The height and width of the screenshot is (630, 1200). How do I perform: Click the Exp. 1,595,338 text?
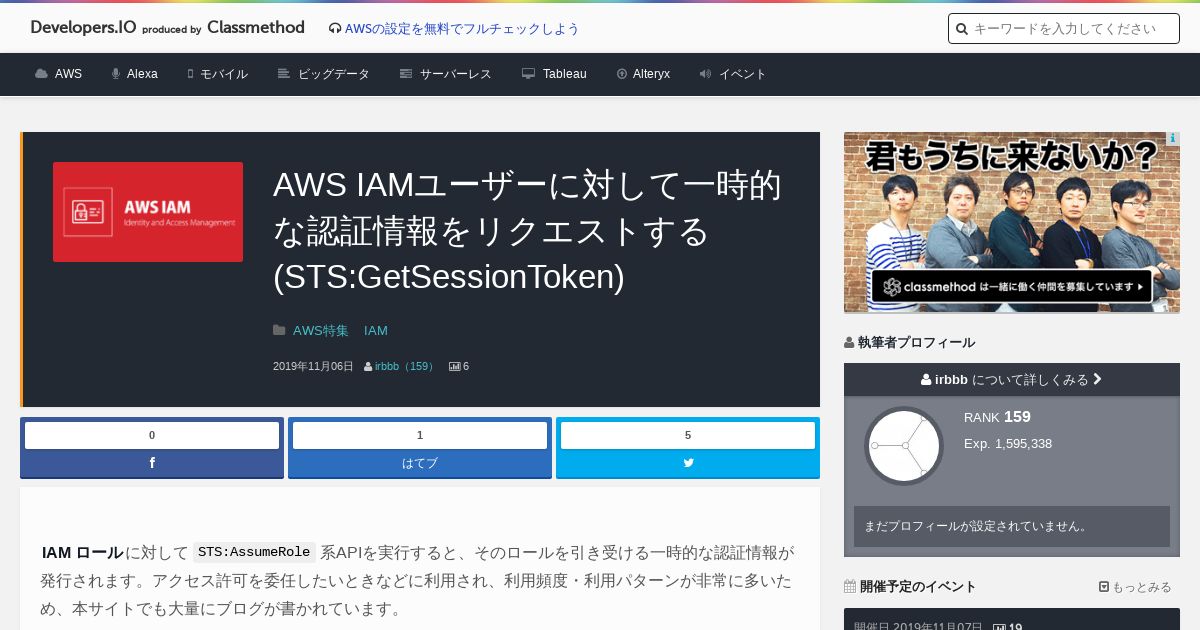pos(1008,443)
